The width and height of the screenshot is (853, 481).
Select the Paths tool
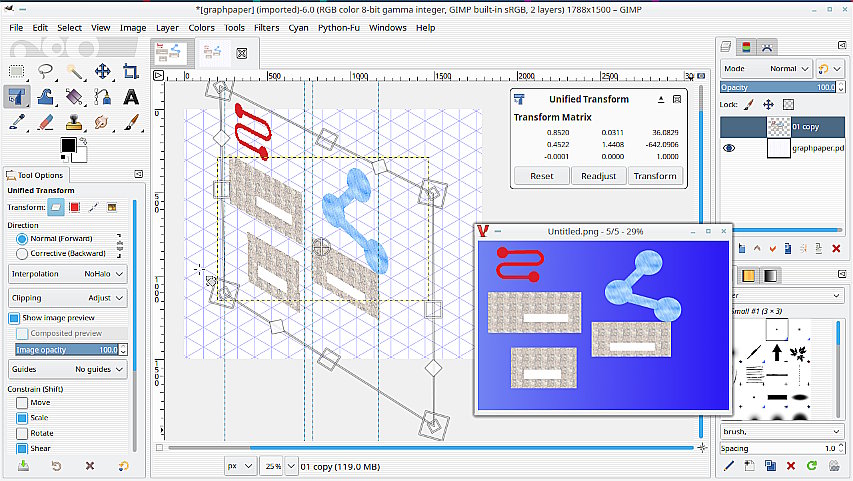[102, 97]
